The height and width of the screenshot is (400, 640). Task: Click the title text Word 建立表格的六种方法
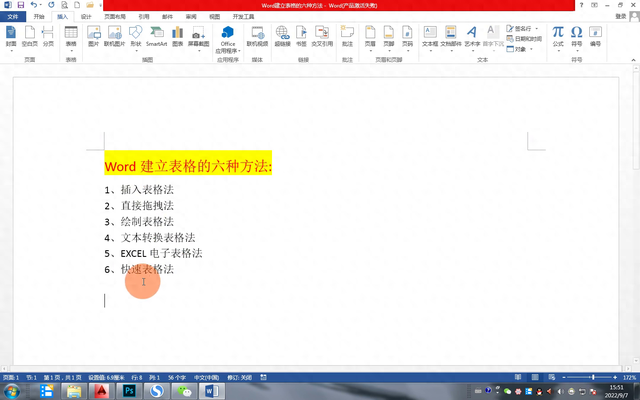(x=188, y=166)
